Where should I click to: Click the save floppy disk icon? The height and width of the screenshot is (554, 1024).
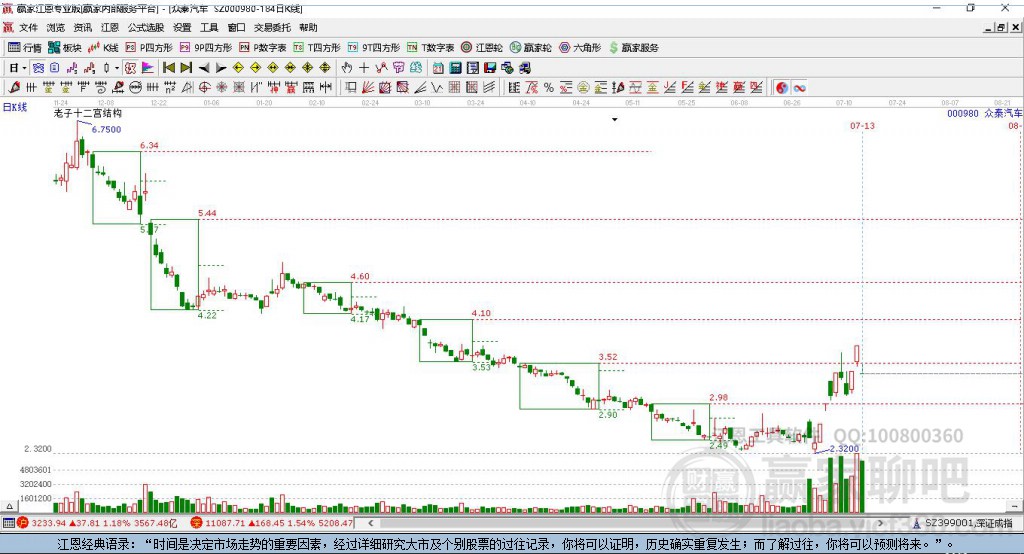click(x=490, y=68)
